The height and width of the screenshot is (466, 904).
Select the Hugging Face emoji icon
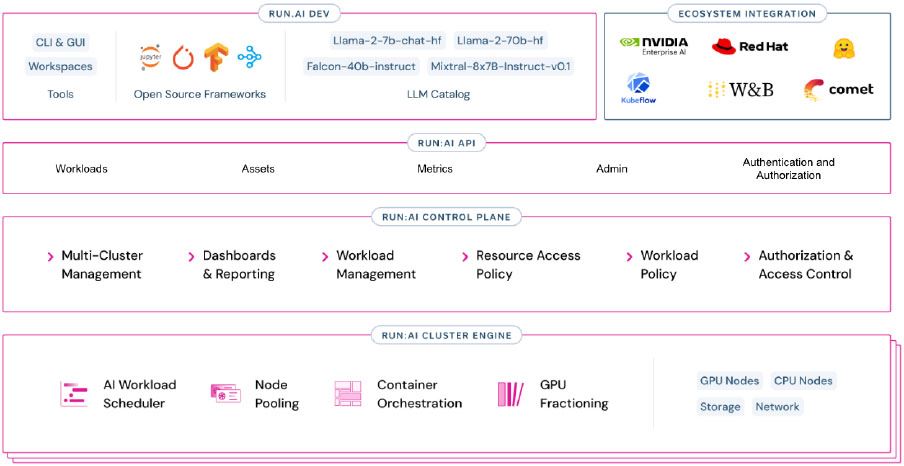(x=843, y=47)
